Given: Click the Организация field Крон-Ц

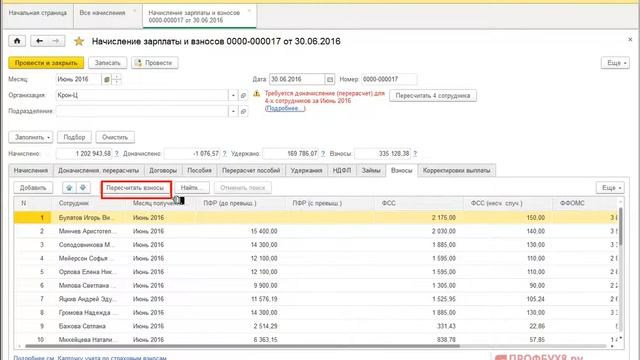Looking at the screenshot, I should point(142,96).
